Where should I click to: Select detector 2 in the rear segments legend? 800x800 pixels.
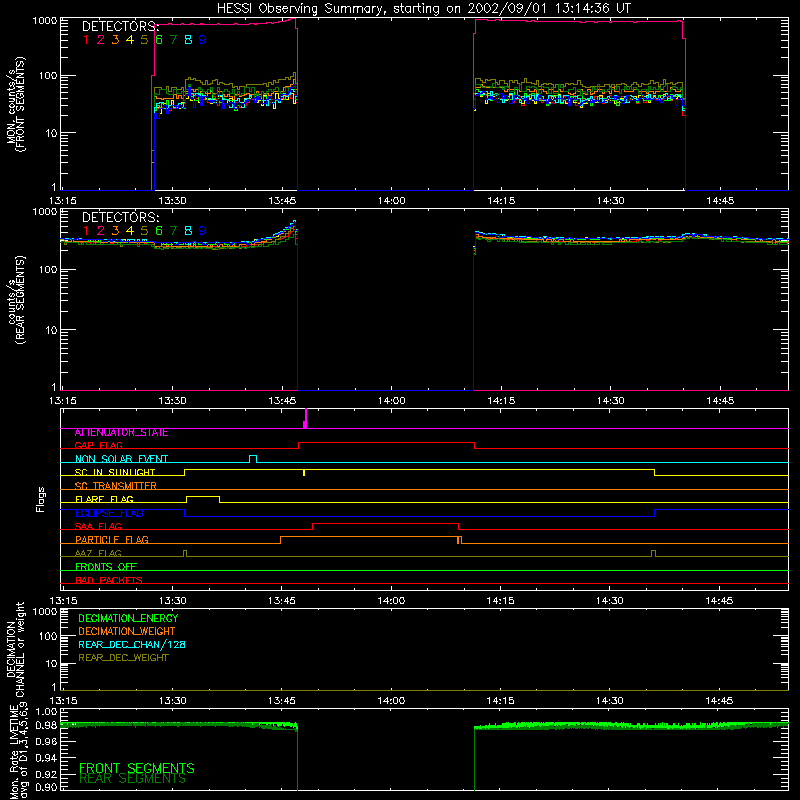[101, 231]
